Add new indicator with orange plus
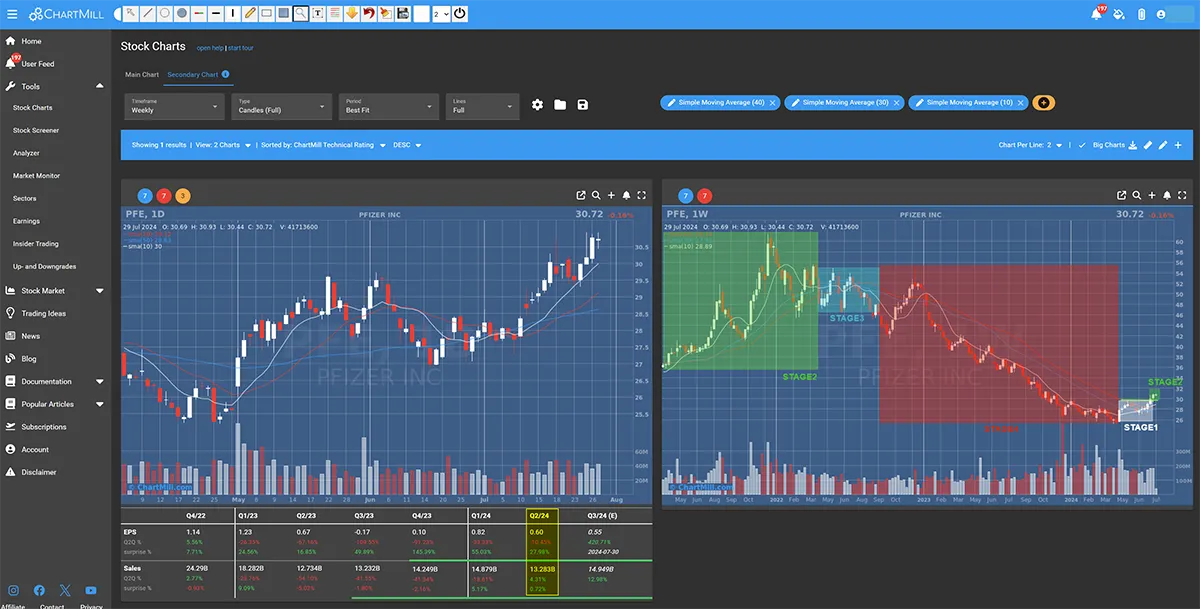 click(1044, 103)
